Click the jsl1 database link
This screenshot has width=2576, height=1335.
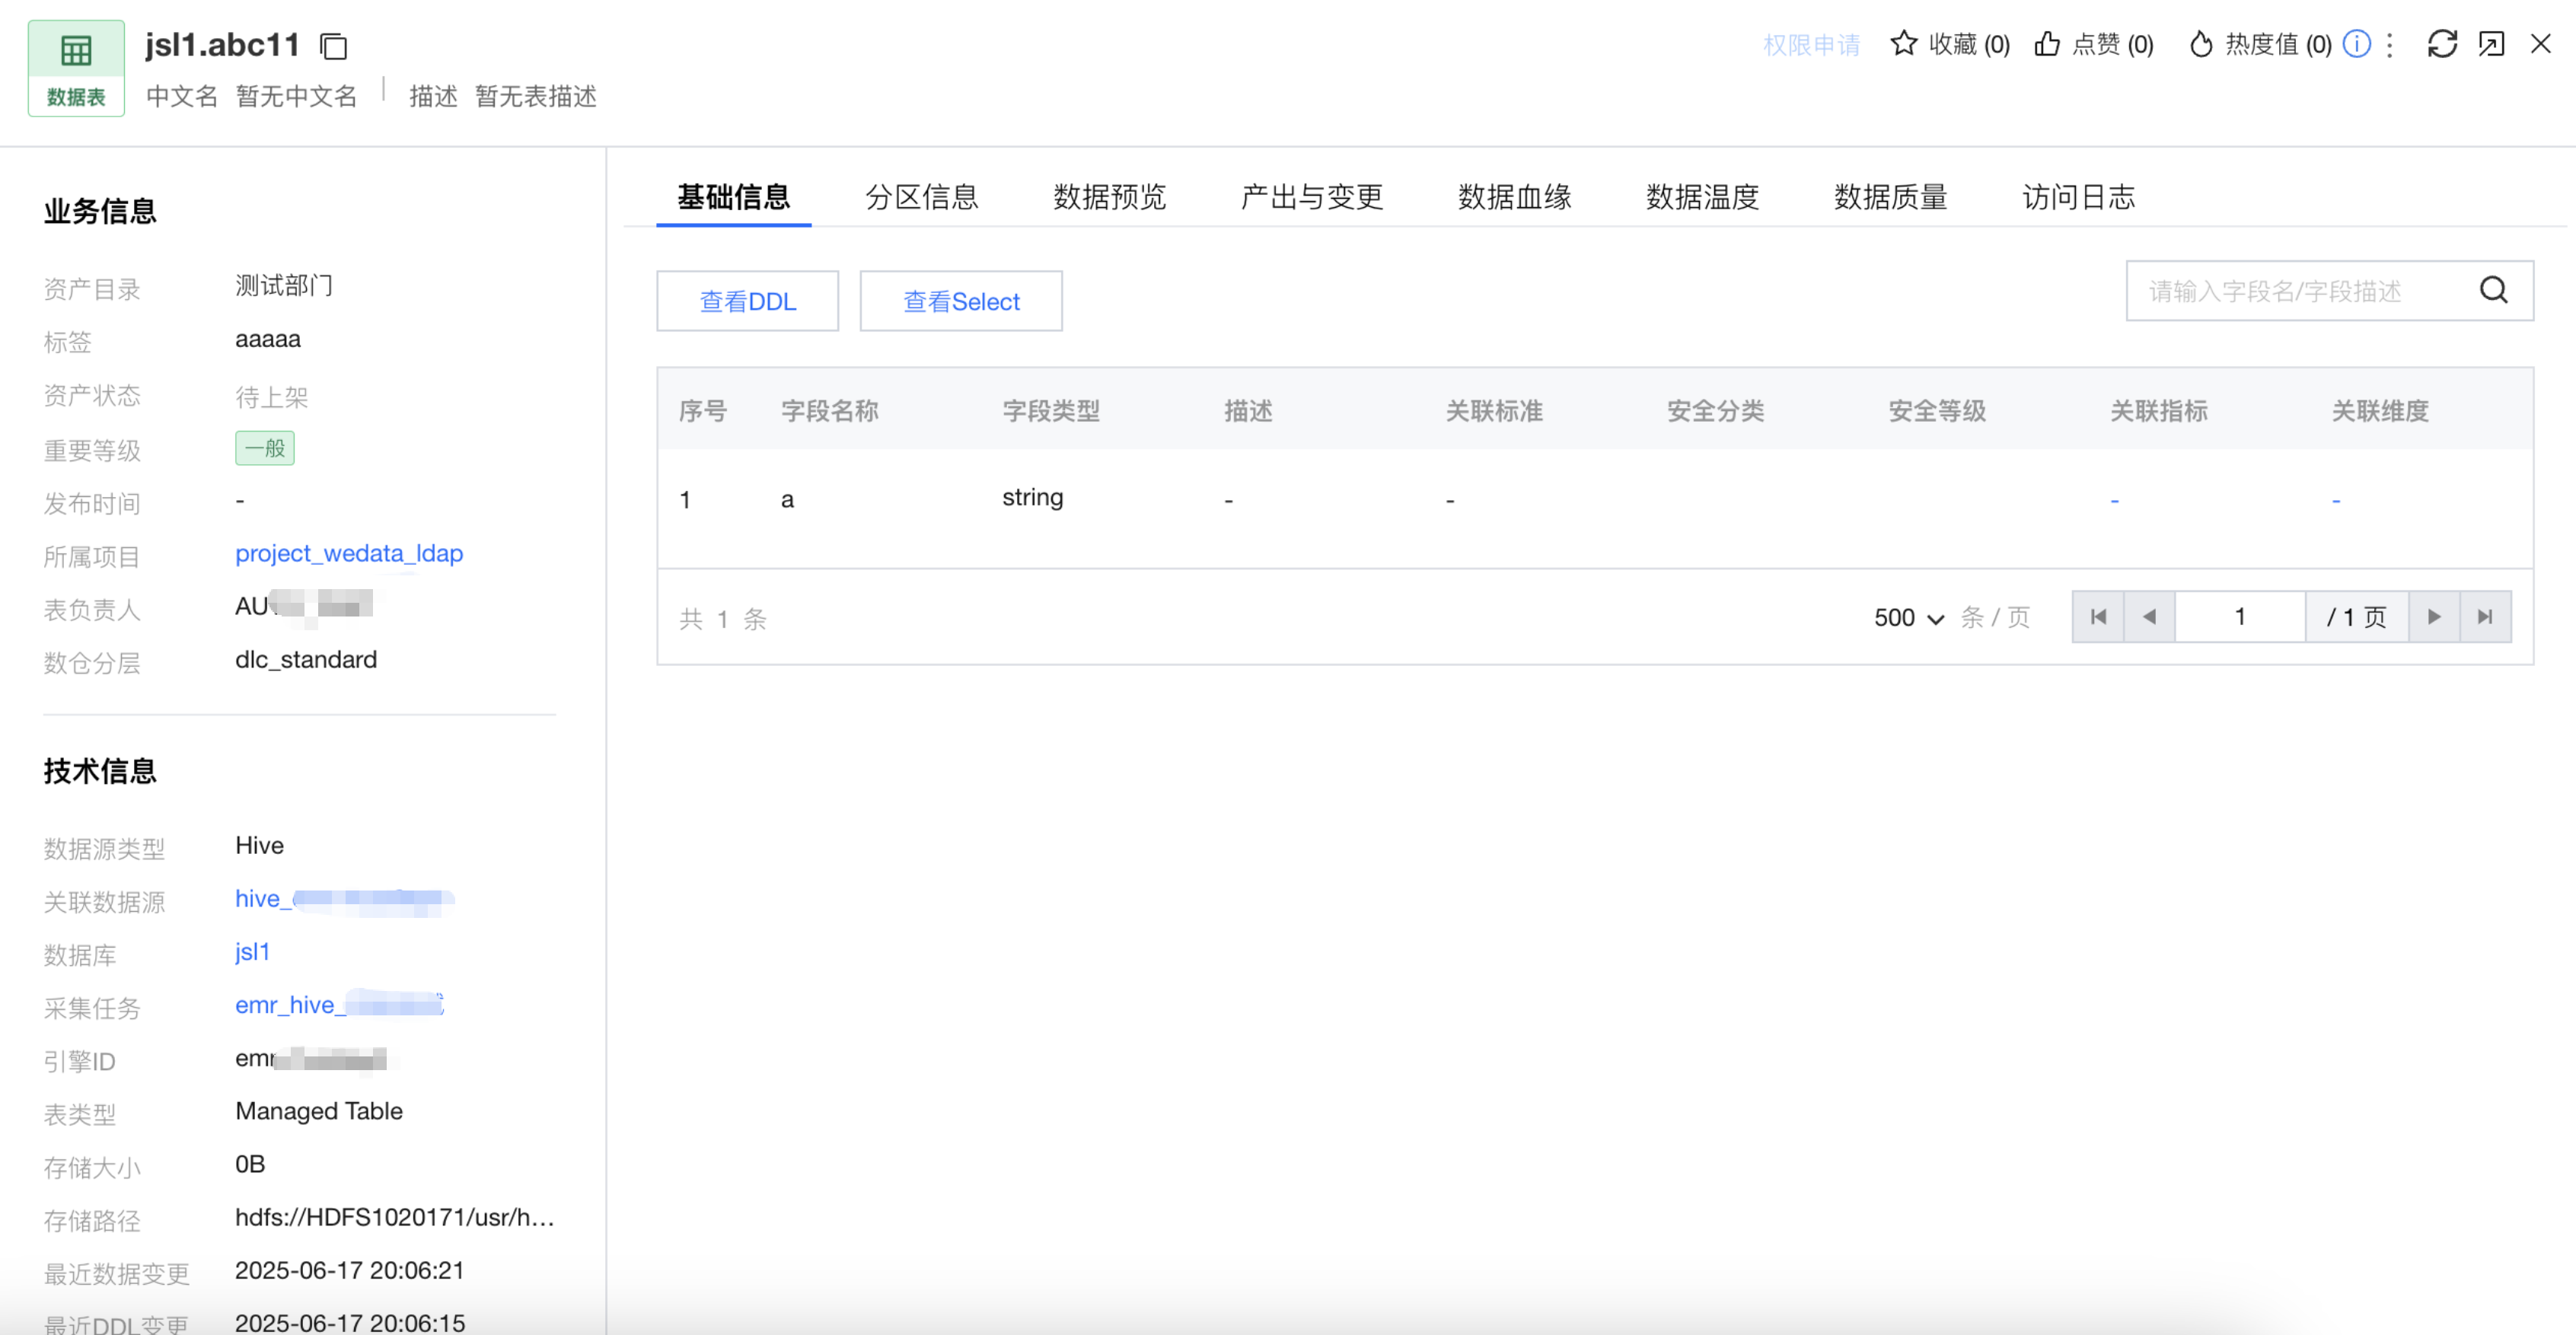click(x=252, y=951)
